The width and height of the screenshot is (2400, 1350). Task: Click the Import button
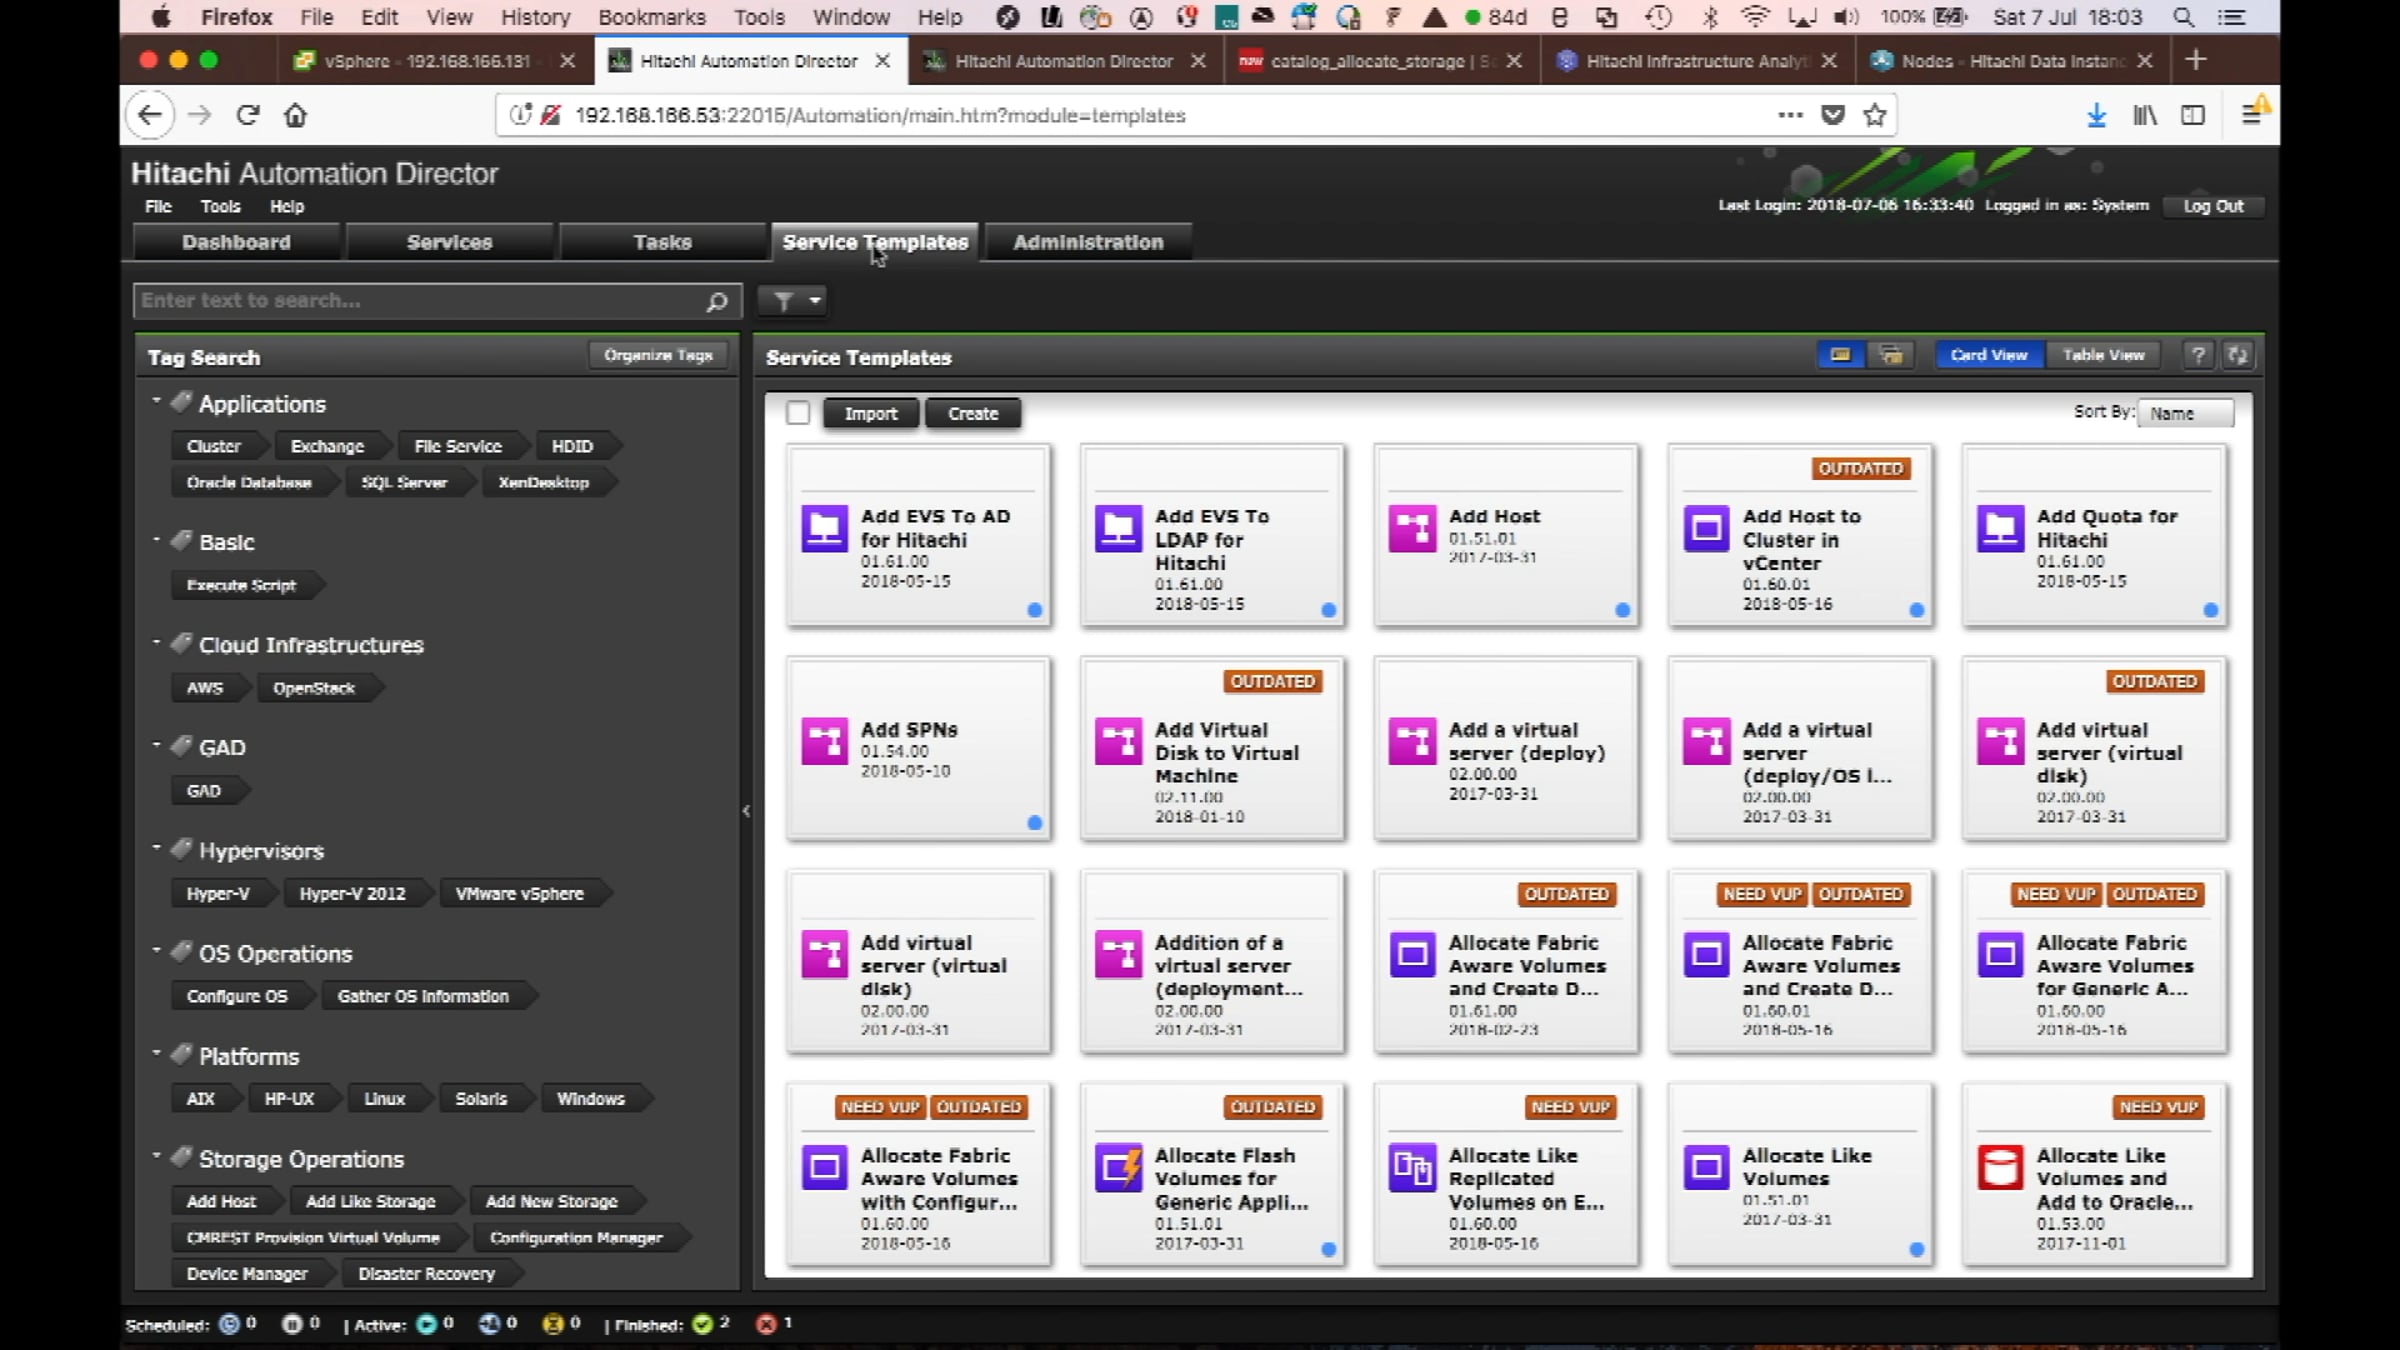click(x=870, y=413)
